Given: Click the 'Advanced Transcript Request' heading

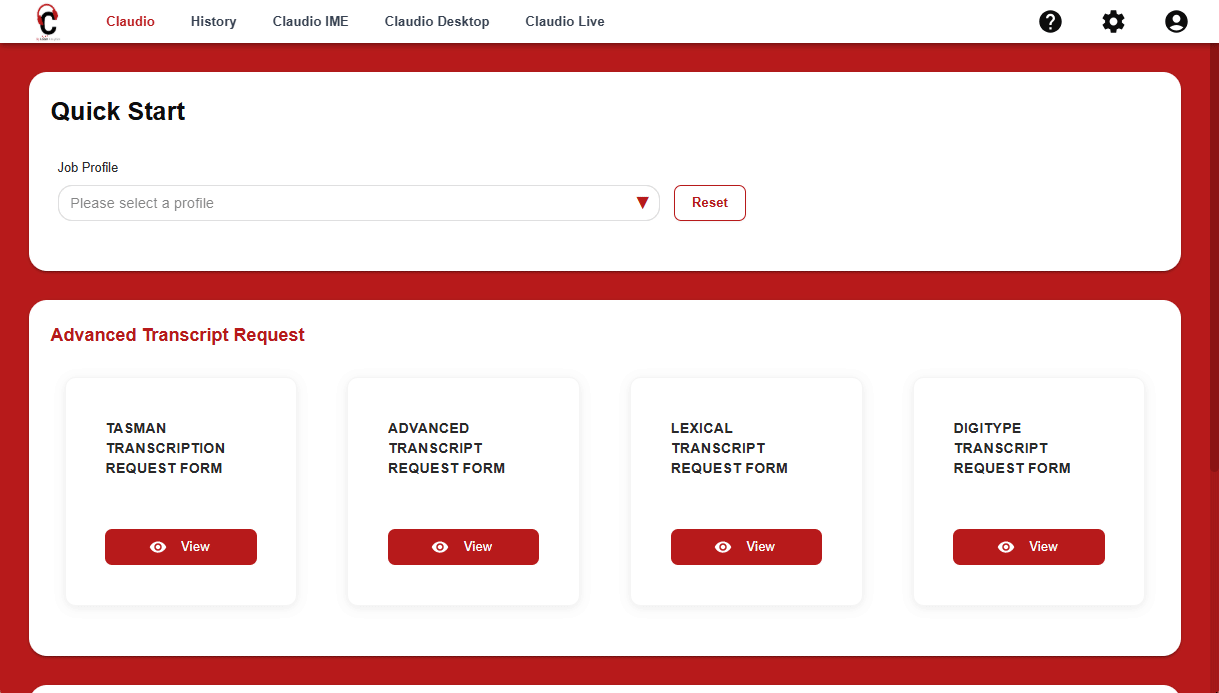Looking at the screenshot, I should [178, 335].
